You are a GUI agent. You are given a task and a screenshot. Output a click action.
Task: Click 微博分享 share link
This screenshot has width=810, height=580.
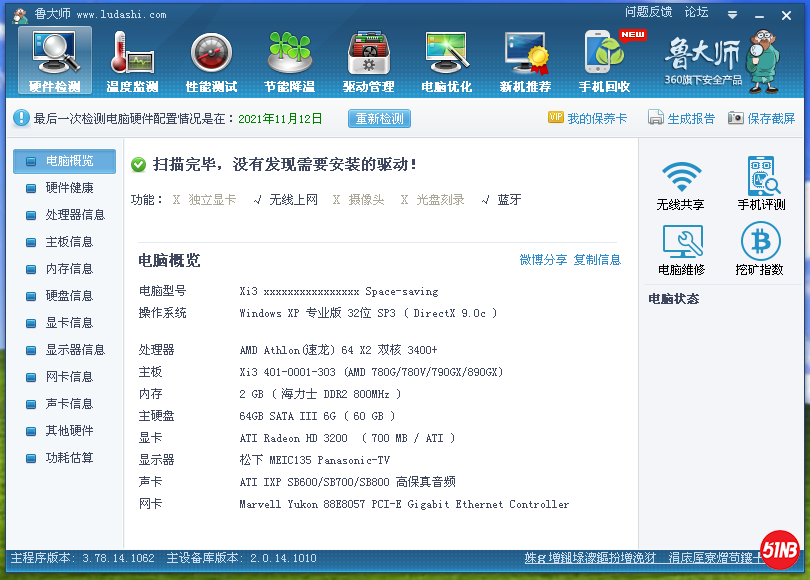pos(543,260)
